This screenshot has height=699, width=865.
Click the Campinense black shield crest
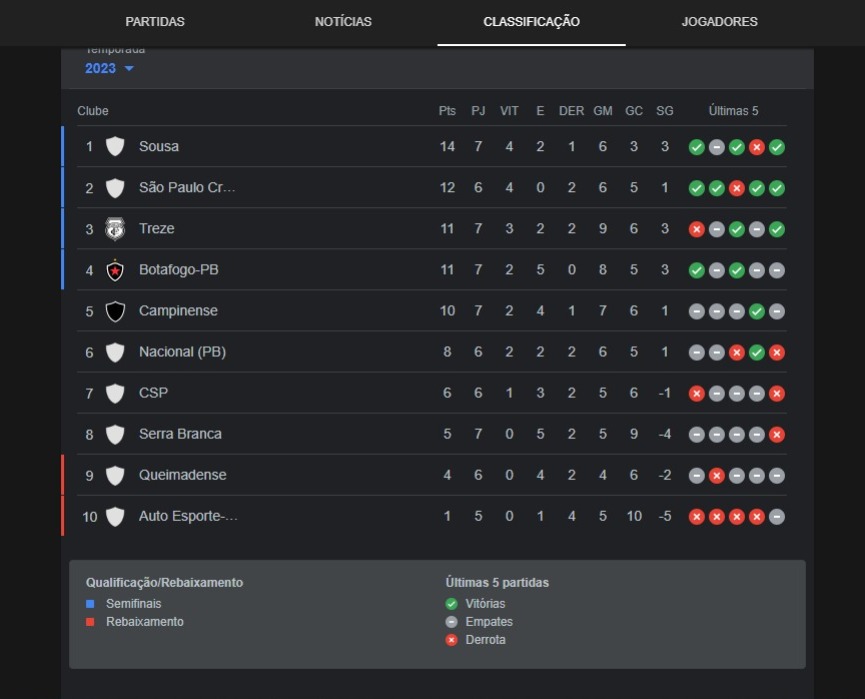[115, 311]
